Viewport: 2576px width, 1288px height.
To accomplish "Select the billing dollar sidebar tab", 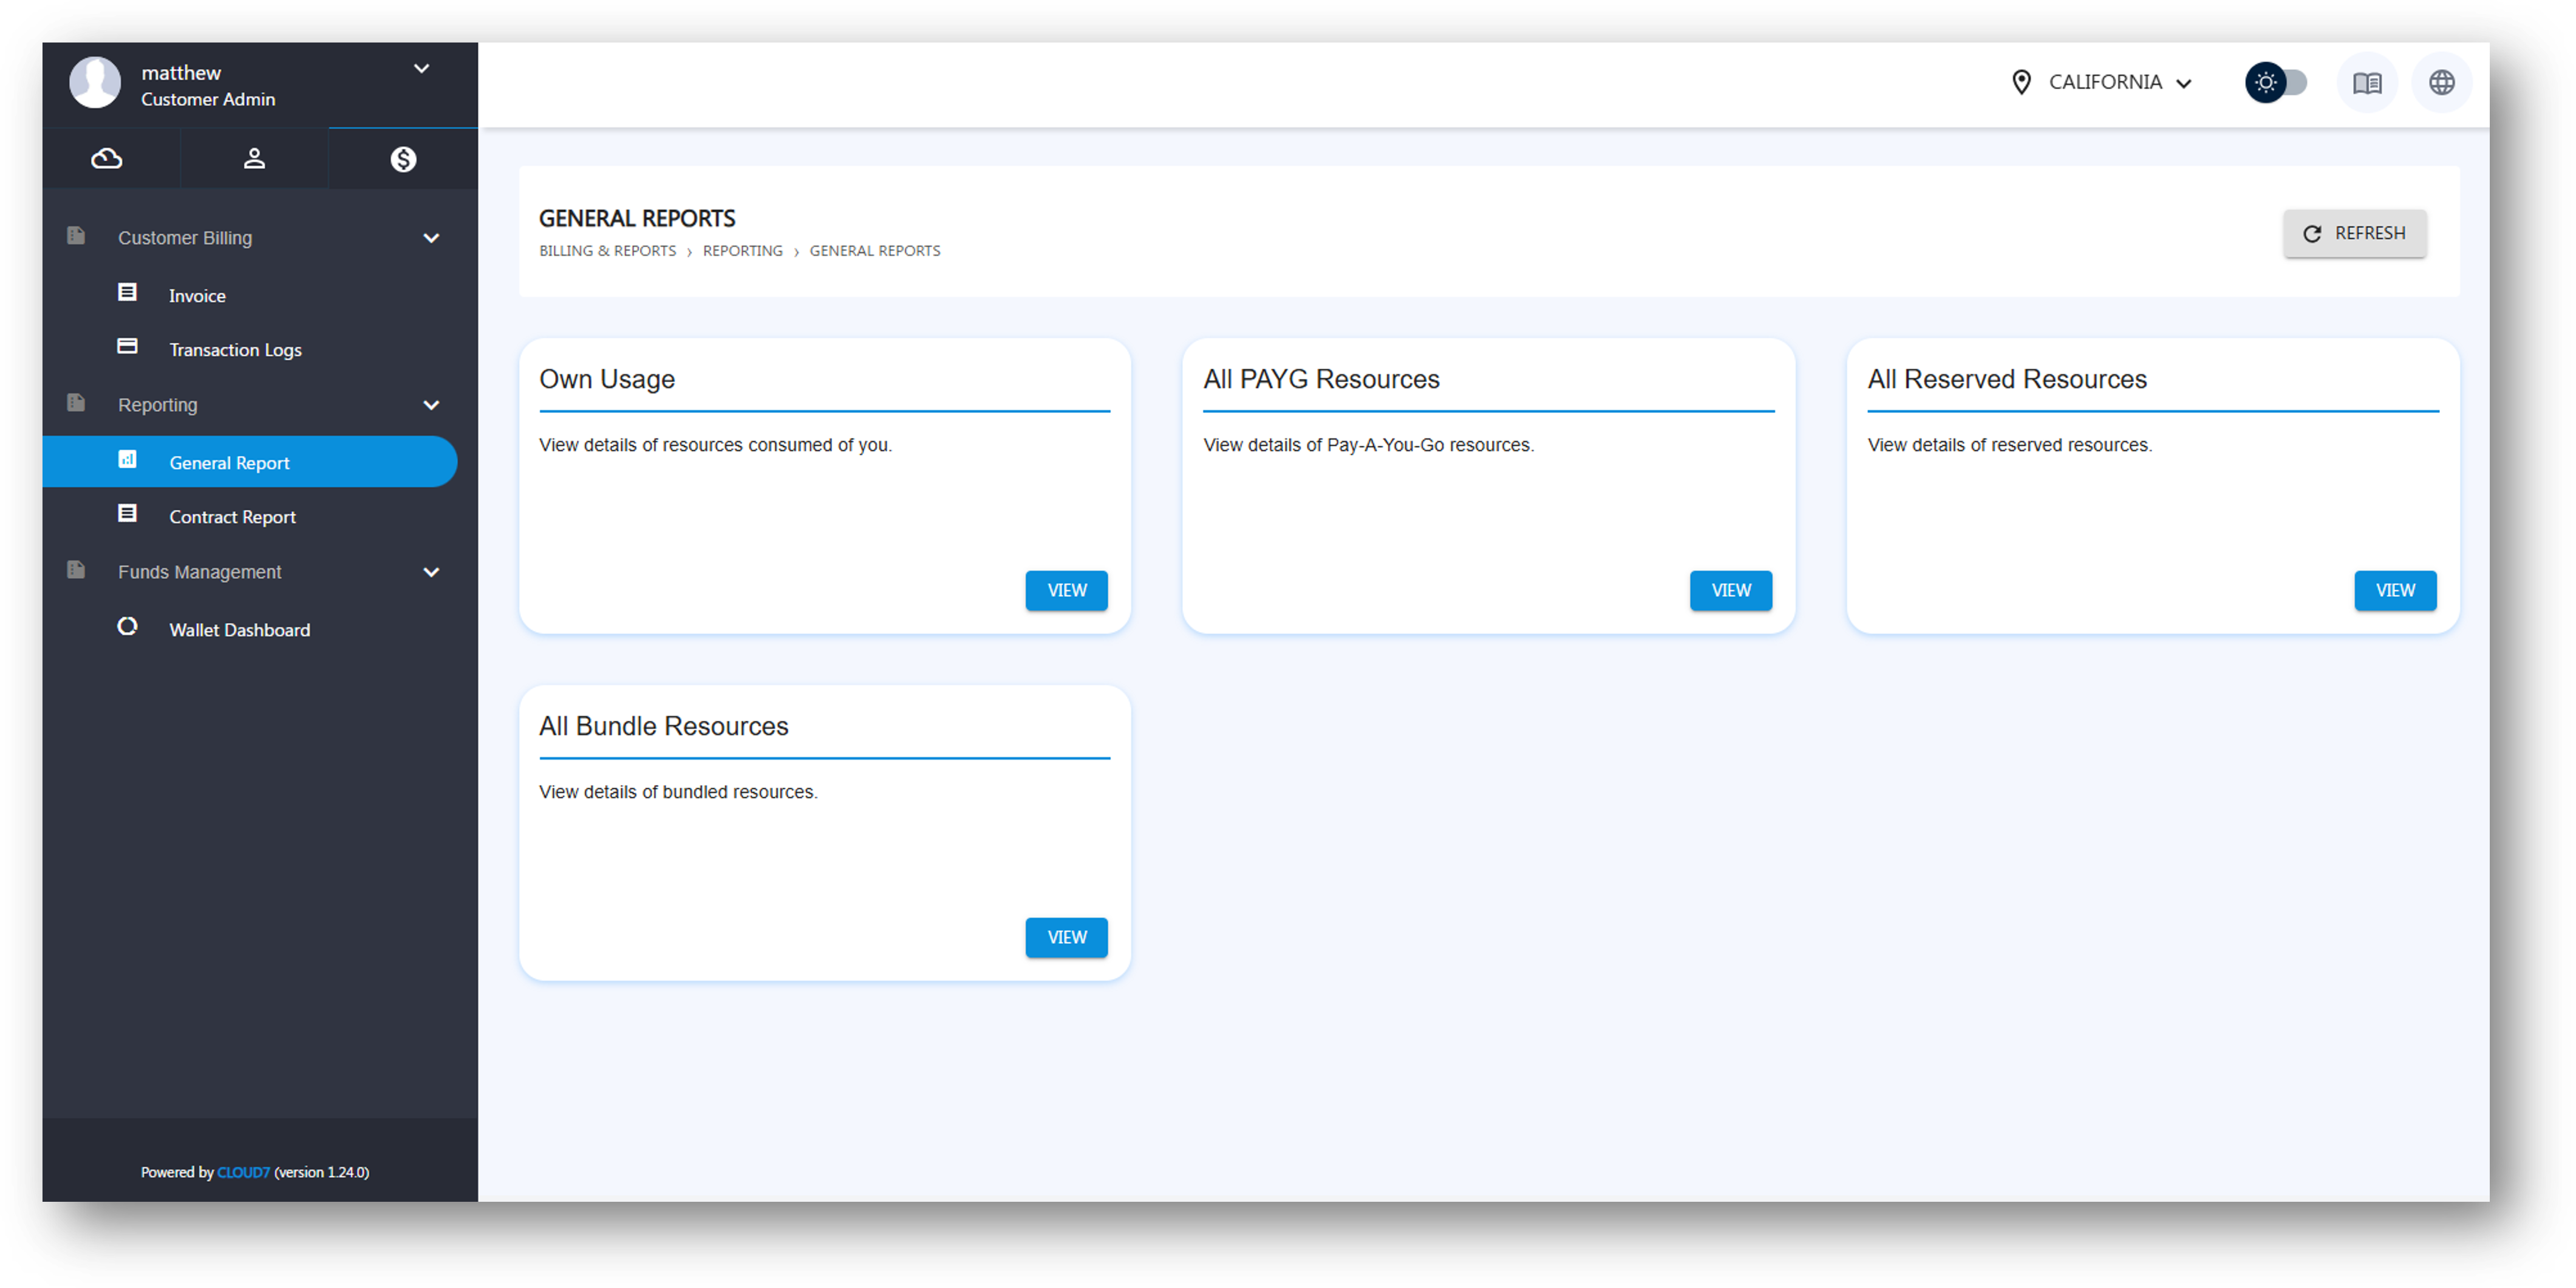I will pos(403,159).
